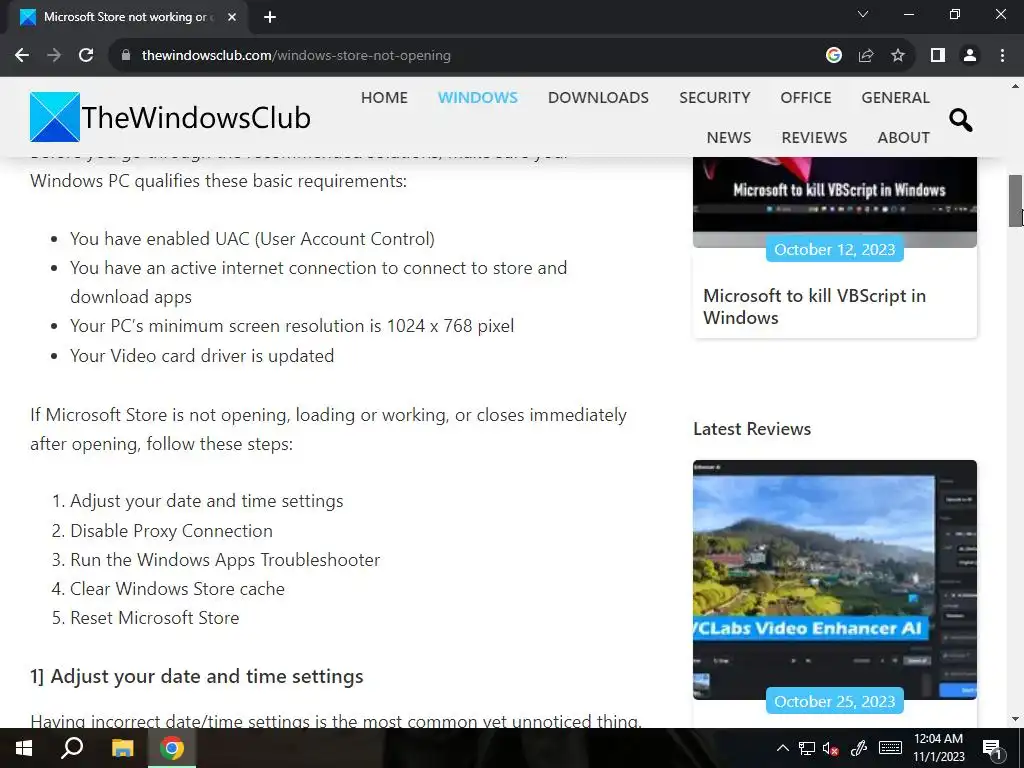The image size is (1024, 768).
Task: Open the site search magnifier icon
Action: [x=961, y=120]
